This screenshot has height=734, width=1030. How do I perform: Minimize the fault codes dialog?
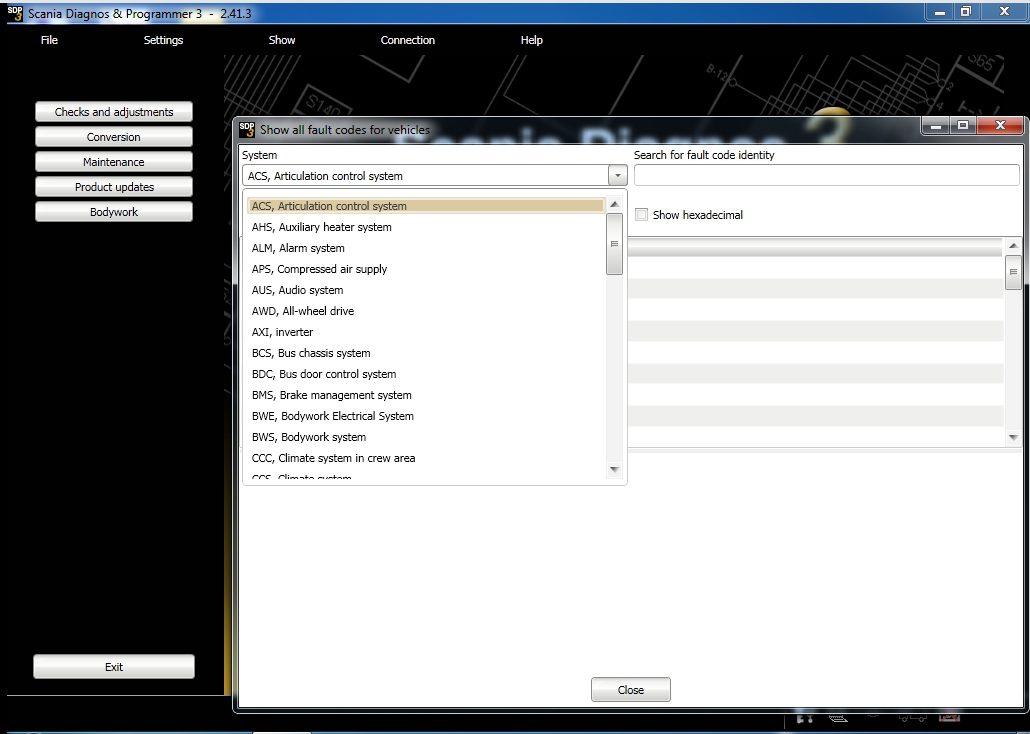tap(937, 125)
